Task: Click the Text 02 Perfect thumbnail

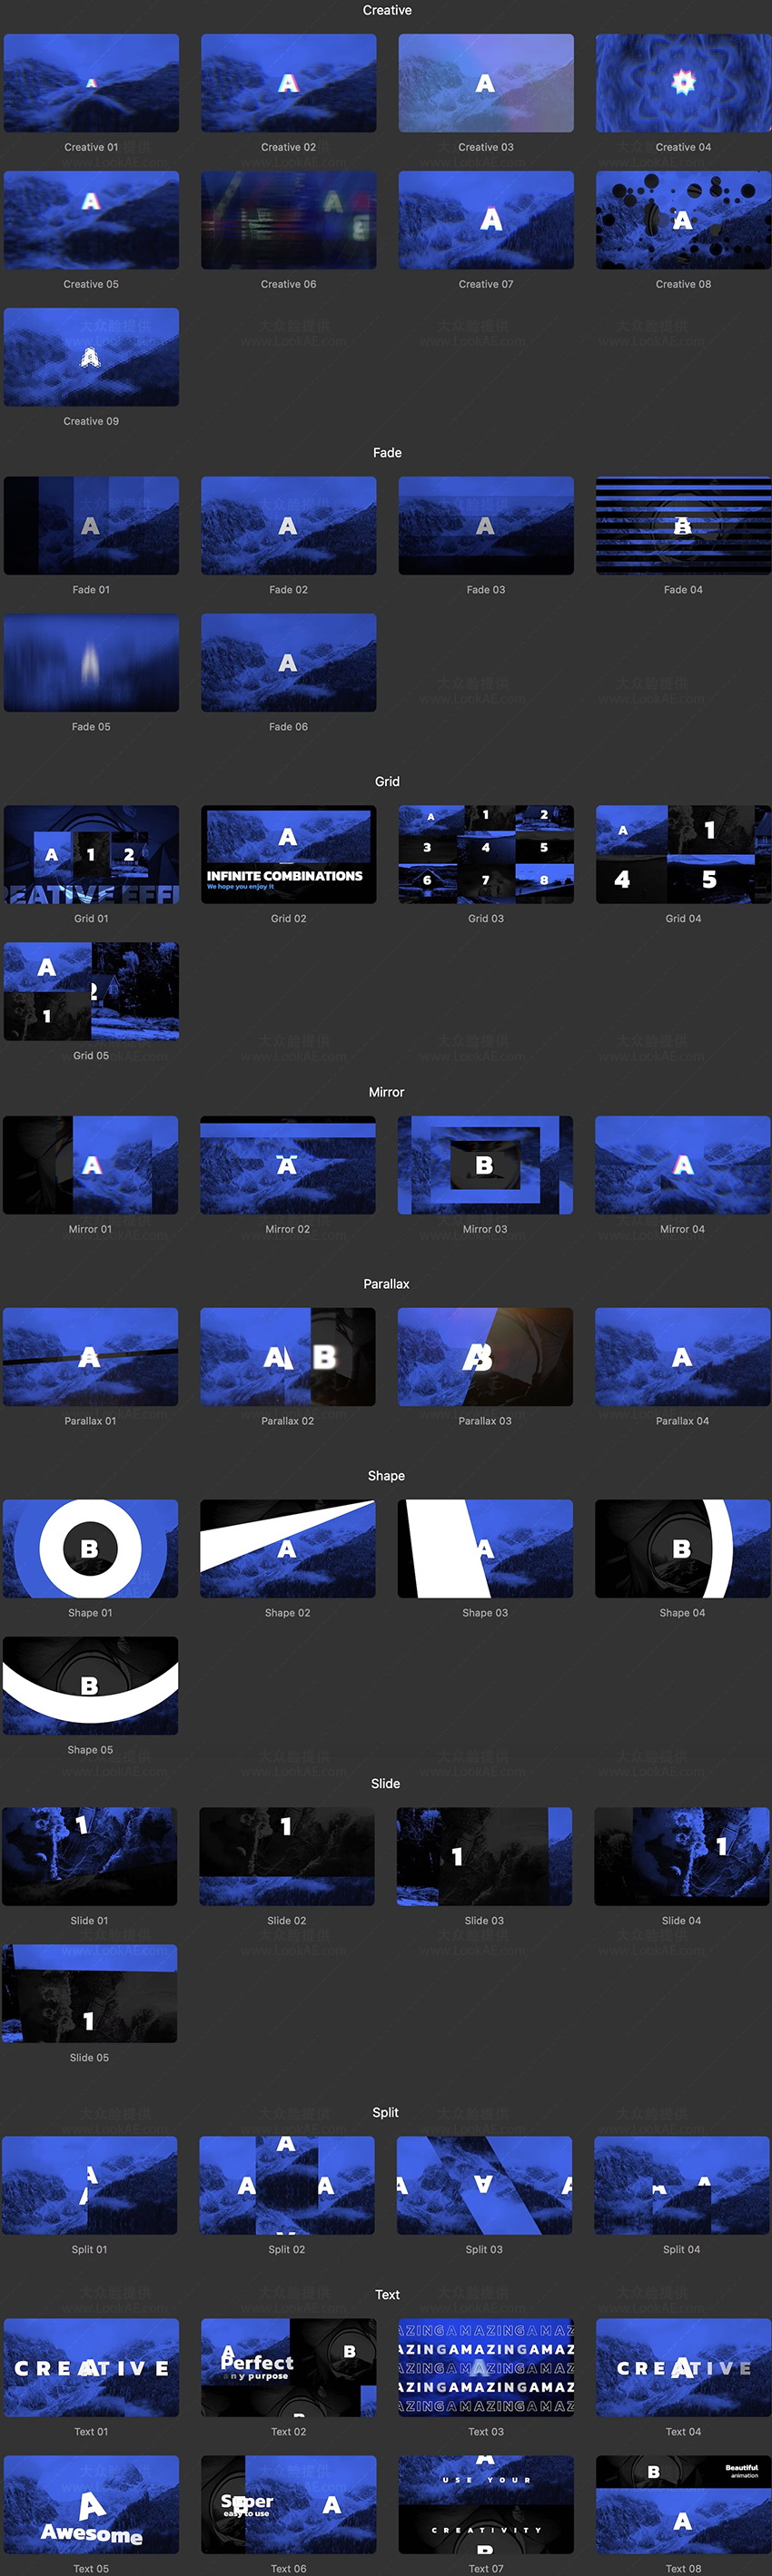Action: tap(288, 2367)
